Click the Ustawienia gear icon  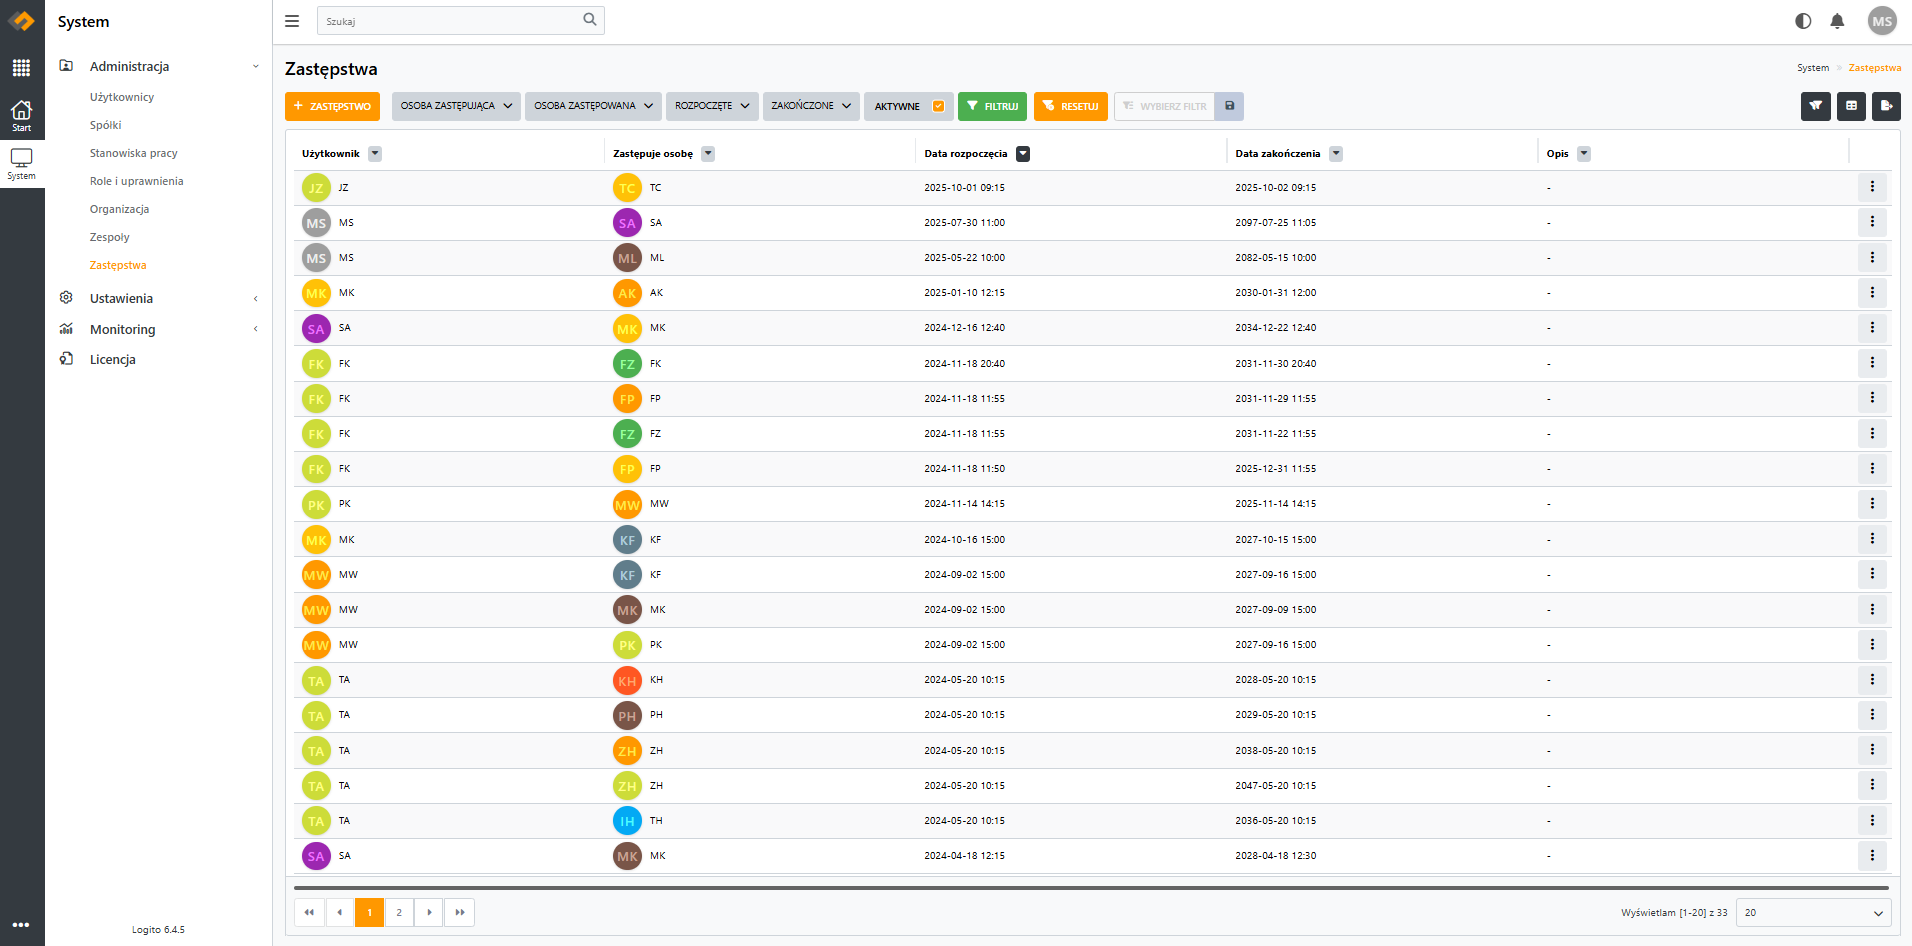(x=66, y=298)
